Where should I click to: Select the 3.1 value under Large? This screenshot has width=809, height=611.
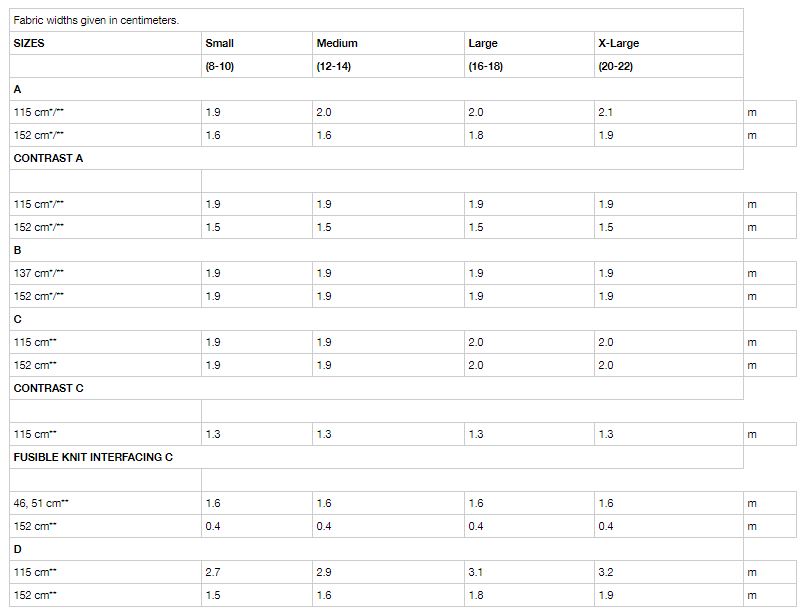476,573
